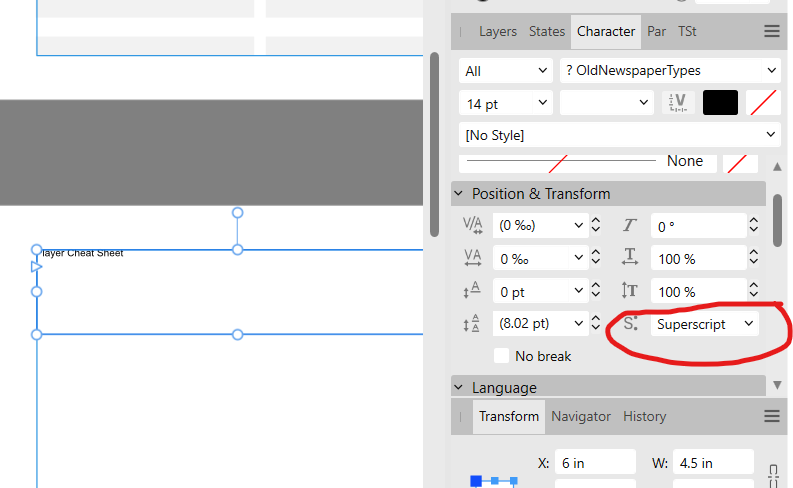The height and width of the screenshot is (488, 793).
Task: Collapse the Language section
Action: [x=459, y=387]
